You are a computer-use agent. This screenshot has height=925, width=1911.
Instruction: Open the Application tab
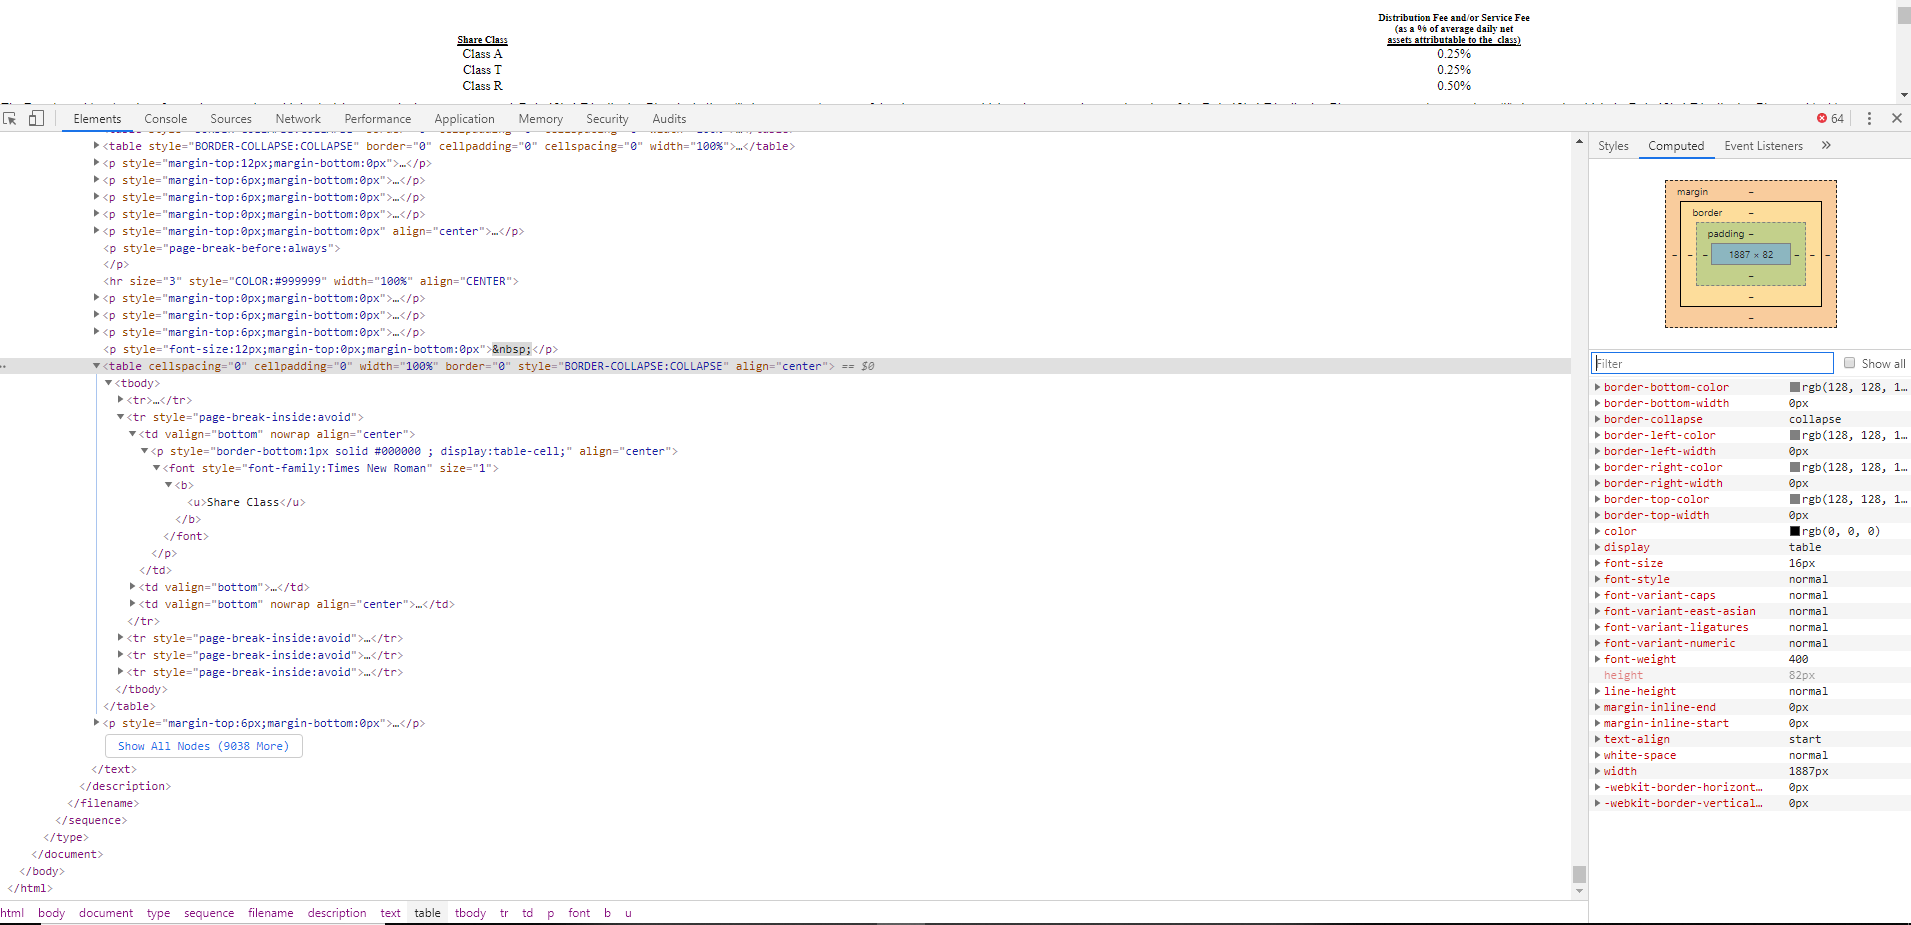464,118
